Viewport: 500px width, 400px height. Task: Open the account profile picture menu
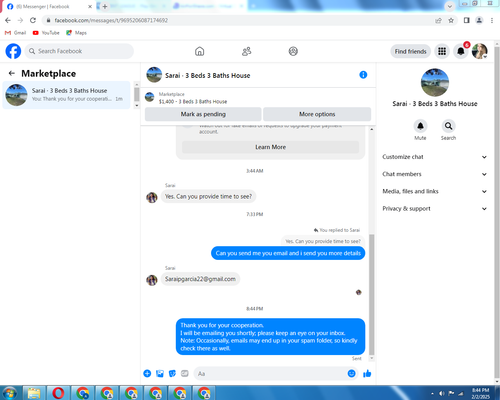[x=480, y=51]
